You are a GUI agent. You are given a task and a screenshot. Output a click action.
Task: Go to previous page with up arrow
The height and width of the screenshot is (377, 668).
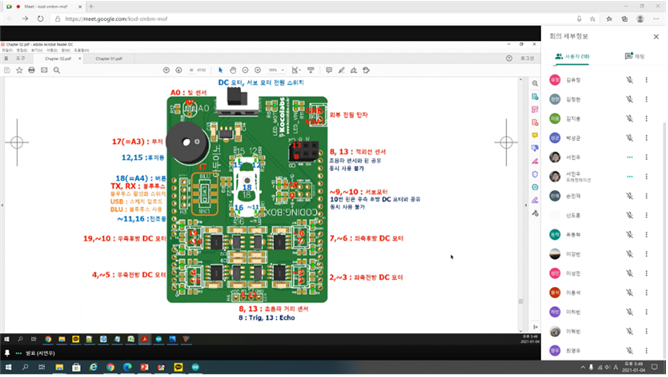point(166,70)
